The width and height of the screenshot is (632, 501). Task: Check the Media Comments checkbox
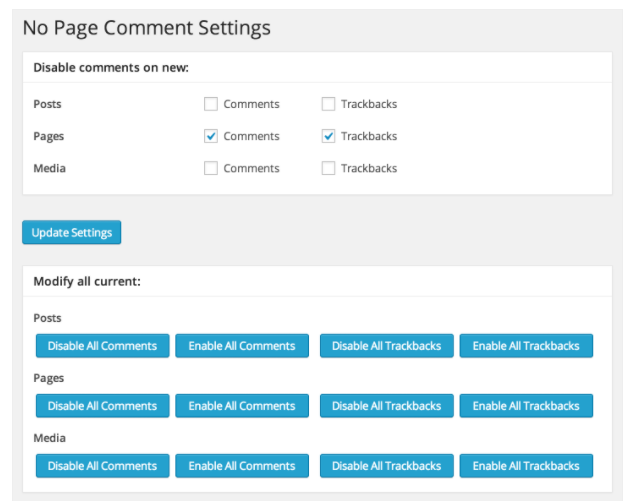coord(211,168)
